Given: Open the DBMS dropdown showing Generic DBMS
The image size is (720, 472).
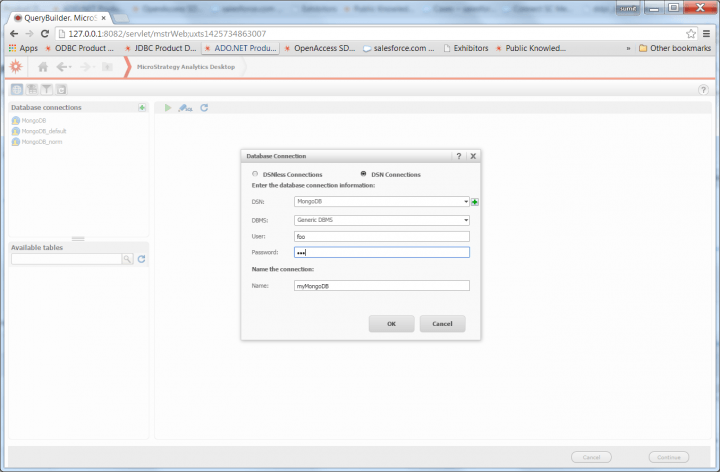Looking at the screenshot, I should point(466,220).
